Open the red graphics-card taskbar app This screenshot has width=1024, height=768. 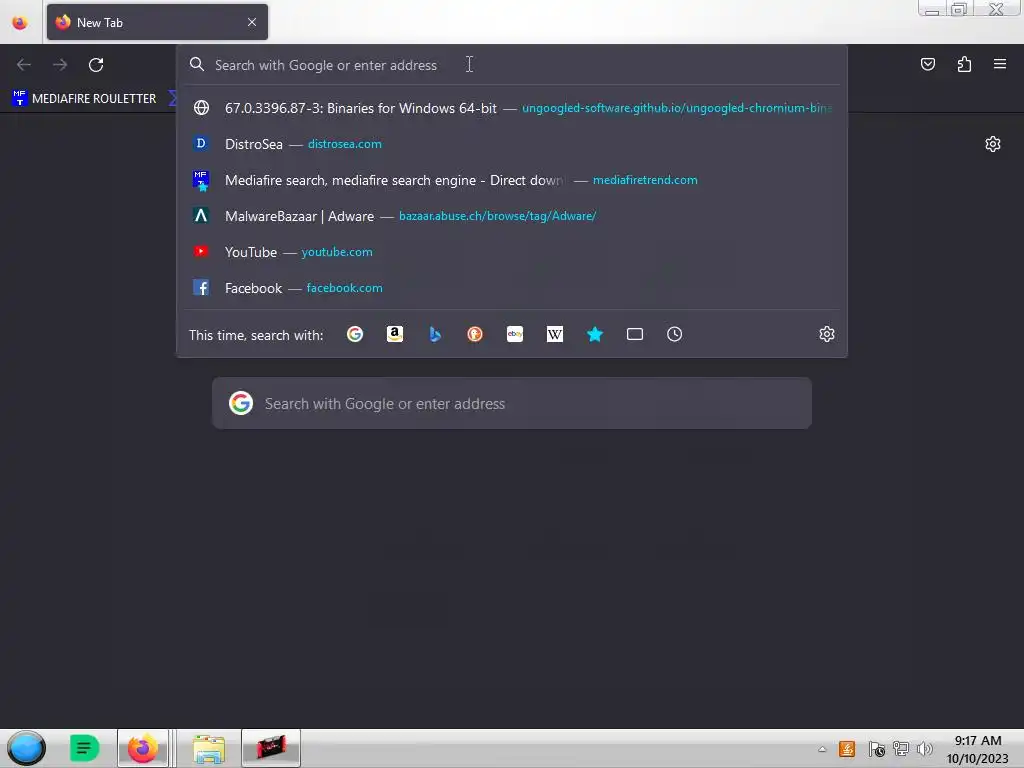pyautogui.click(x=271, y=748)
